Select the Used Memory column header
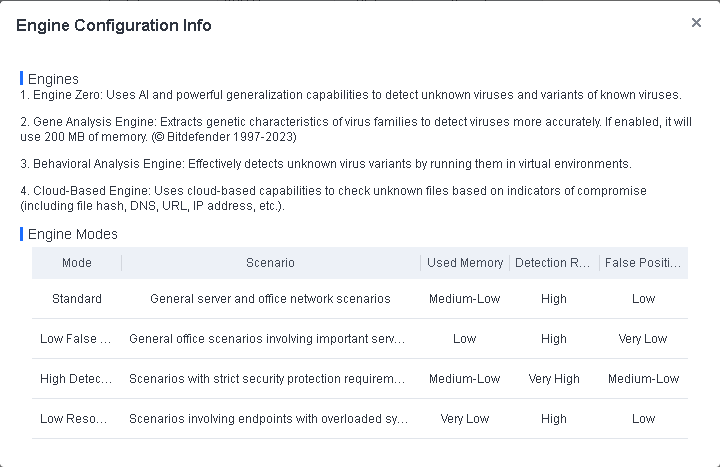This screenshot has width=720, height=467. tap(465, 263)
